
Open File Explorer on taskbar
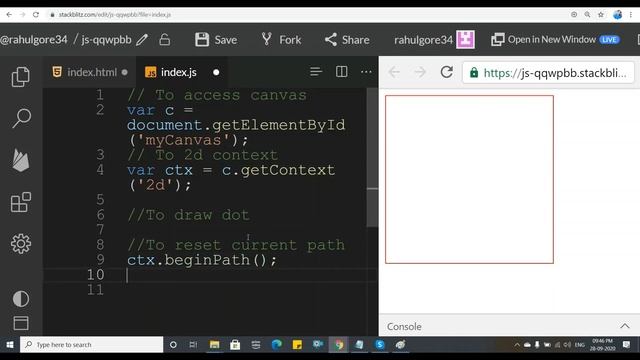(x=214, y=344)
